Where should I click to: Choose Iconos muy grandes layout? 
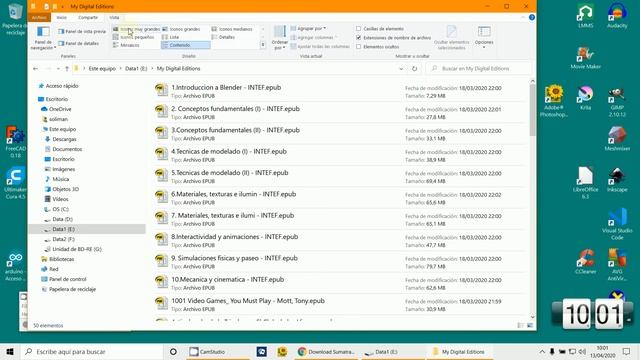tap(136, 29)
